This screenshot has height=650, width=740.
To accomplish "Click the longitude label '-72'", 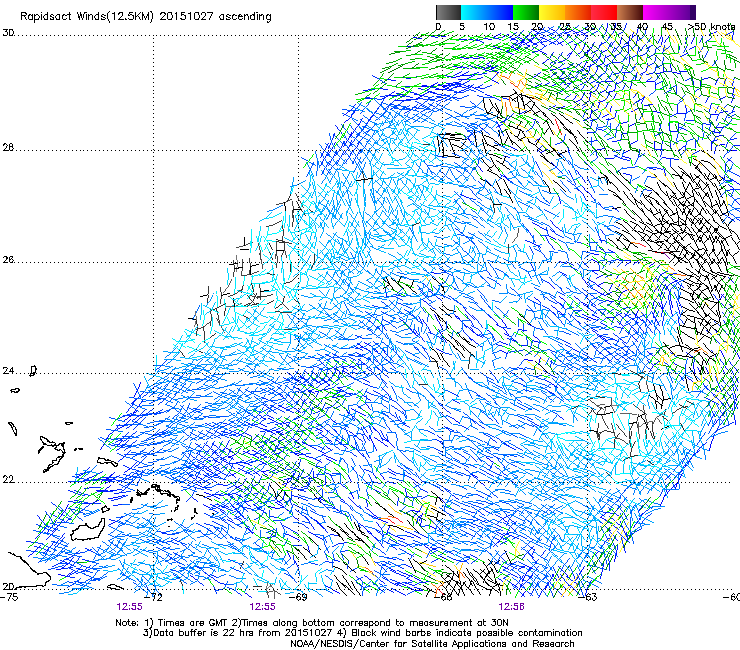I will (x=153, y=597).
